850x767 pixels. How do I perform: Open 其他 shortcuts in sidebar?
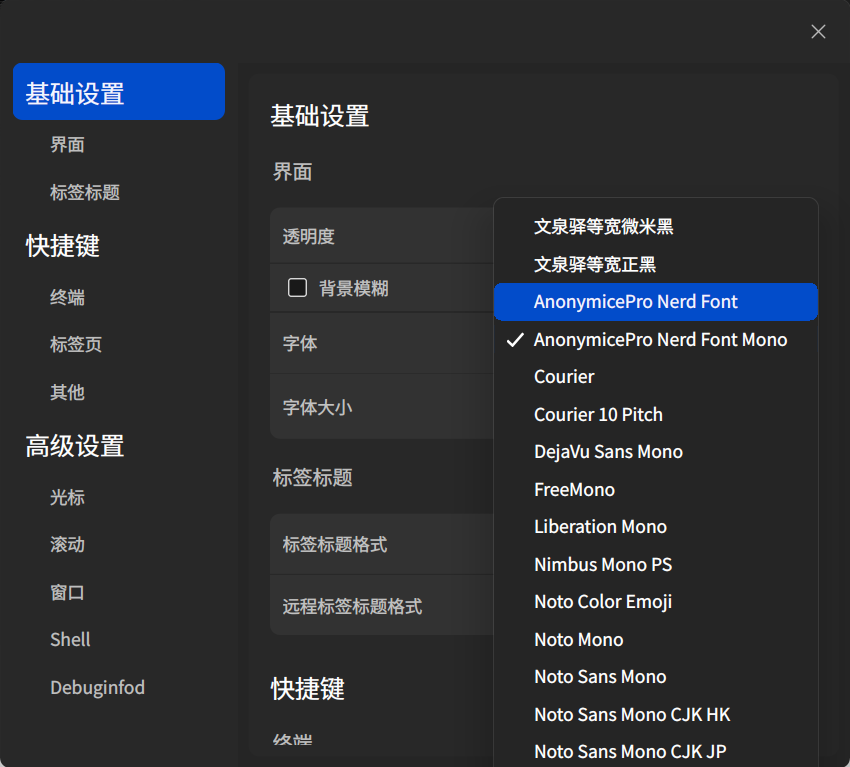point(67,392)
